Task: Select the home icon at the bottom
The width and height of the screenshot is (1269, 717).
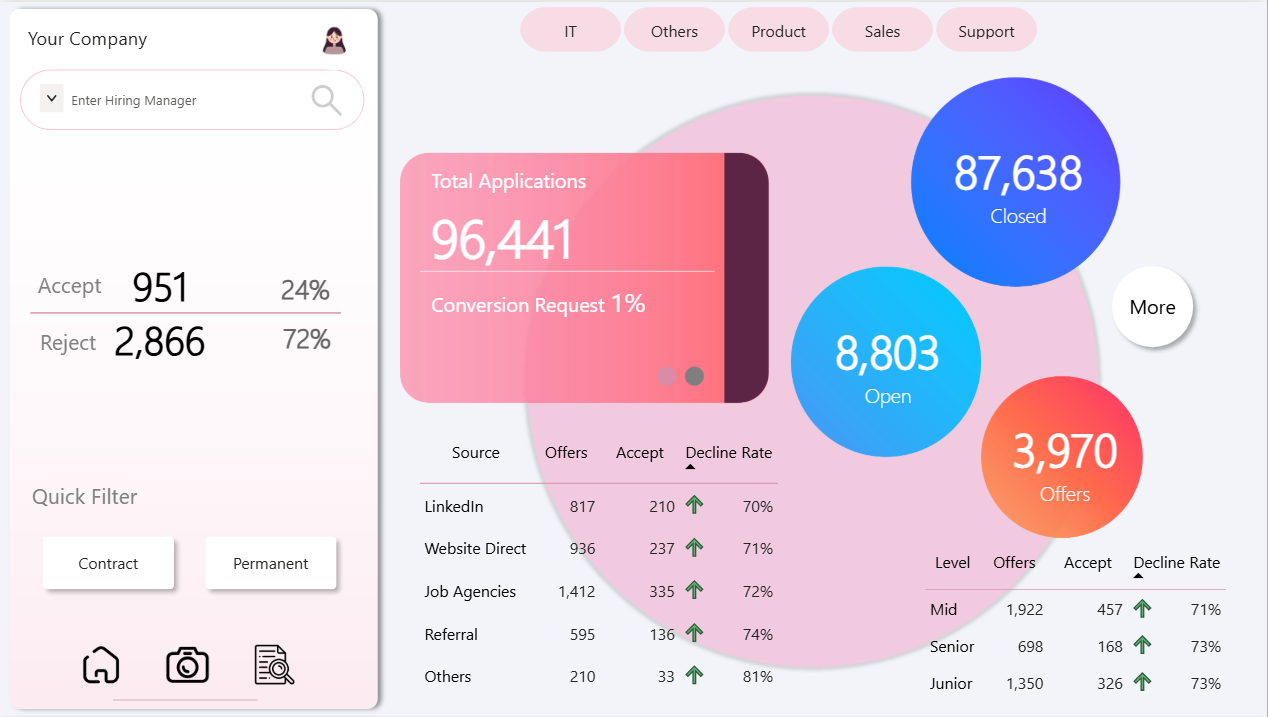Action: (x=100, y=664)
